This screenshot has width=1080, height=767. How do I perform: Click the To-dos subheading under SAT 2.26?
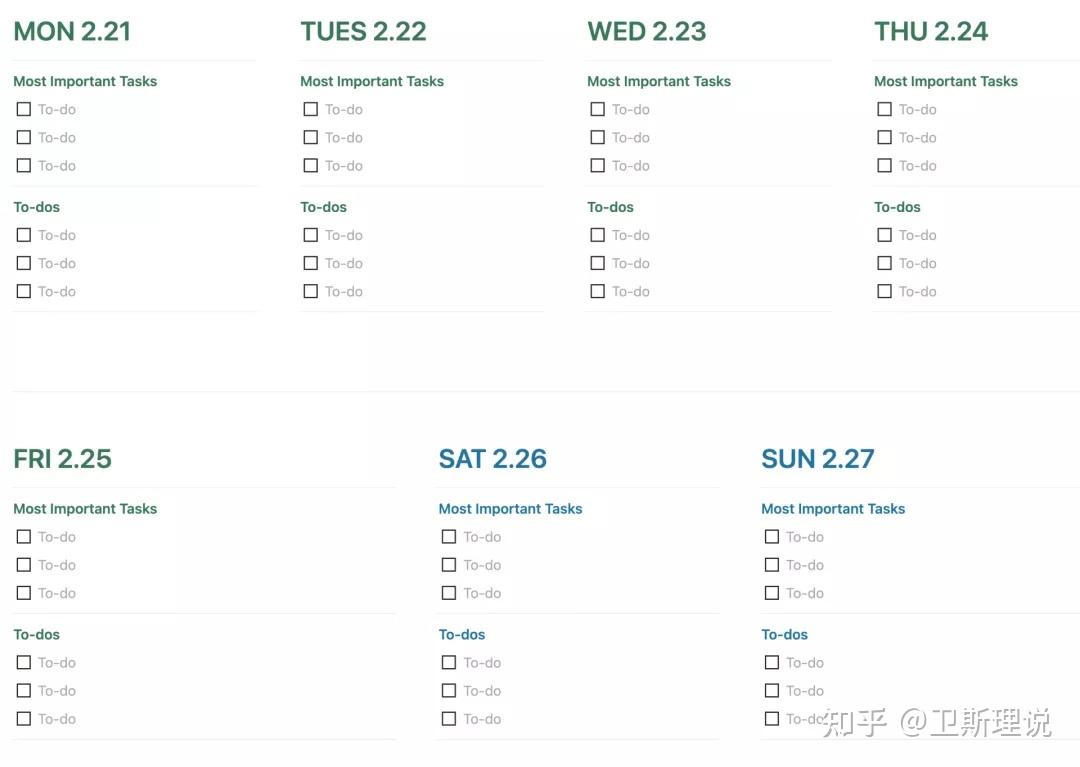tap(462, 635)
